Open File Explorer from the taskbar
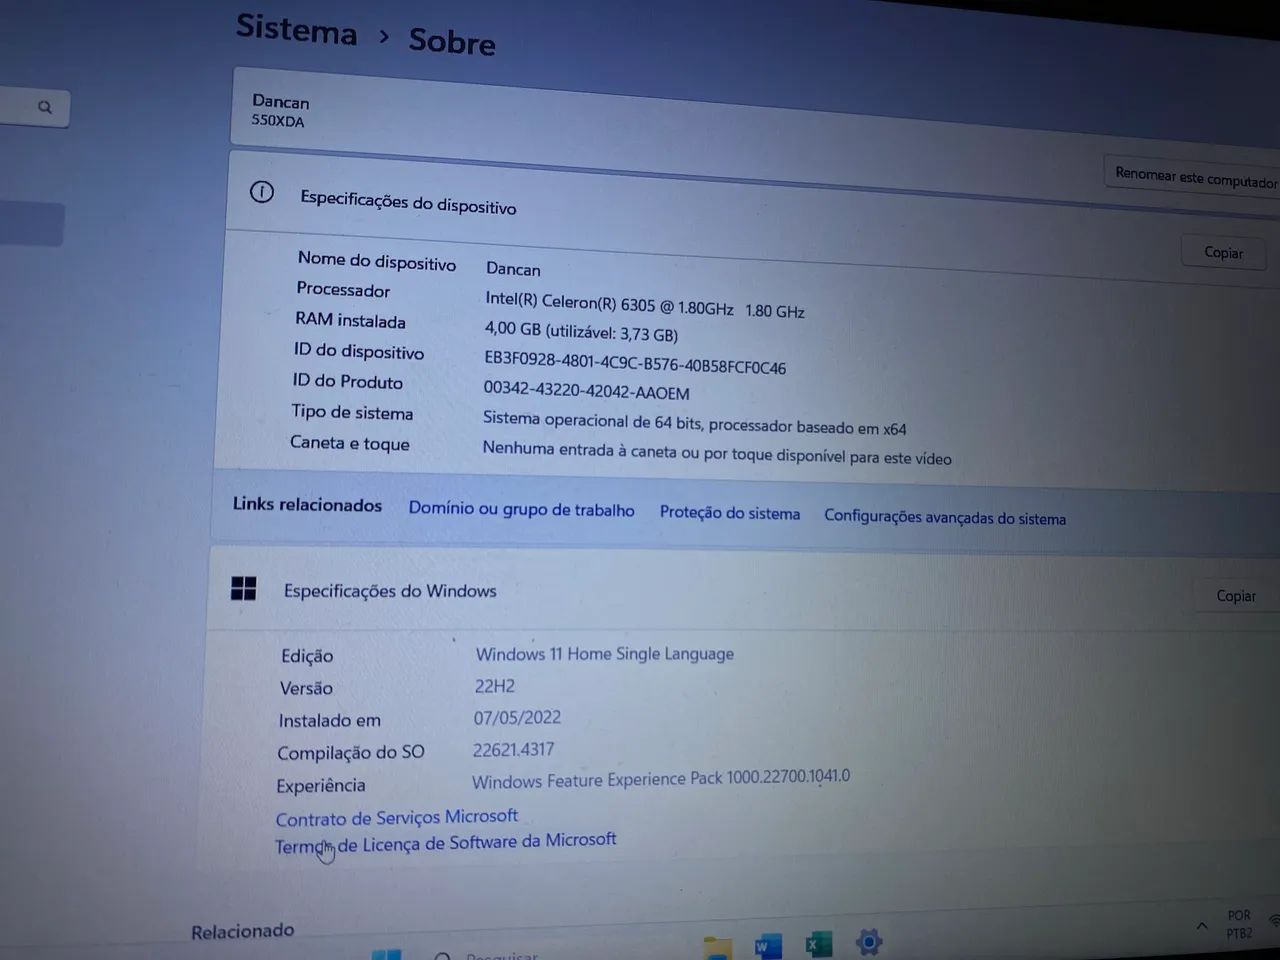 pyautogui.click(x=717, y=947)
